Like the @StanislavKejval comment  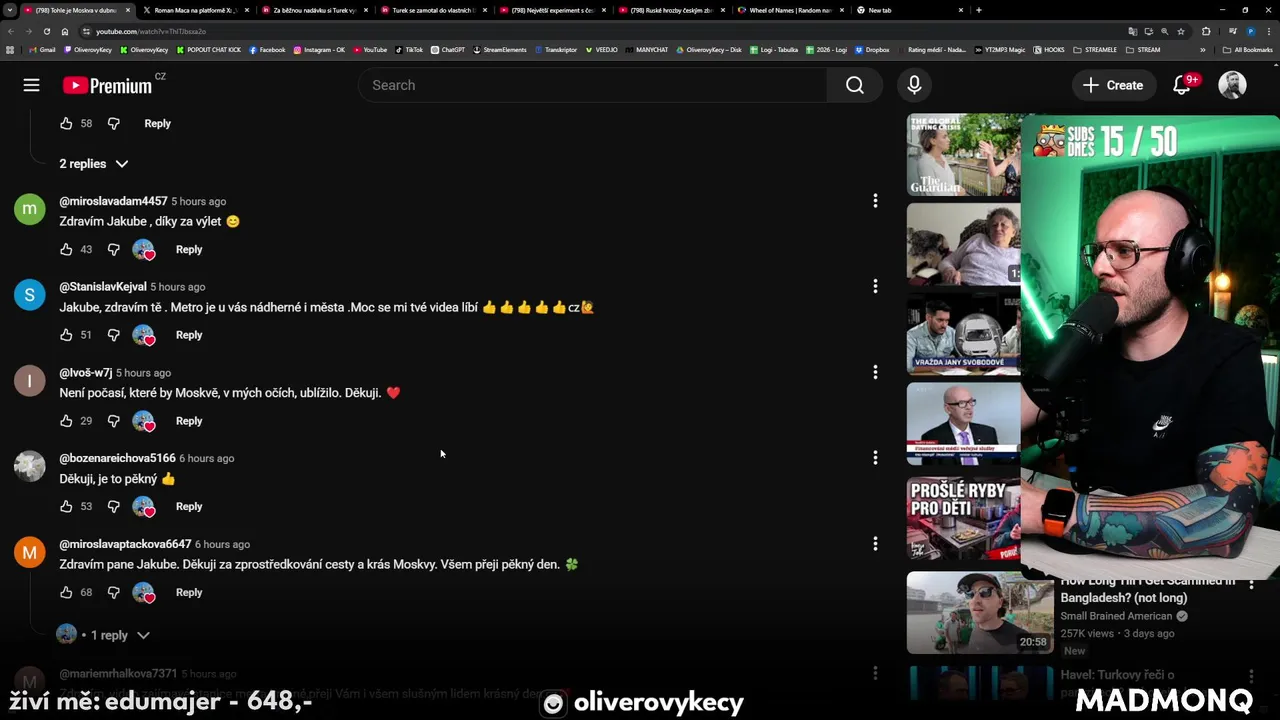pyautogui.click(x=66, y=335)
